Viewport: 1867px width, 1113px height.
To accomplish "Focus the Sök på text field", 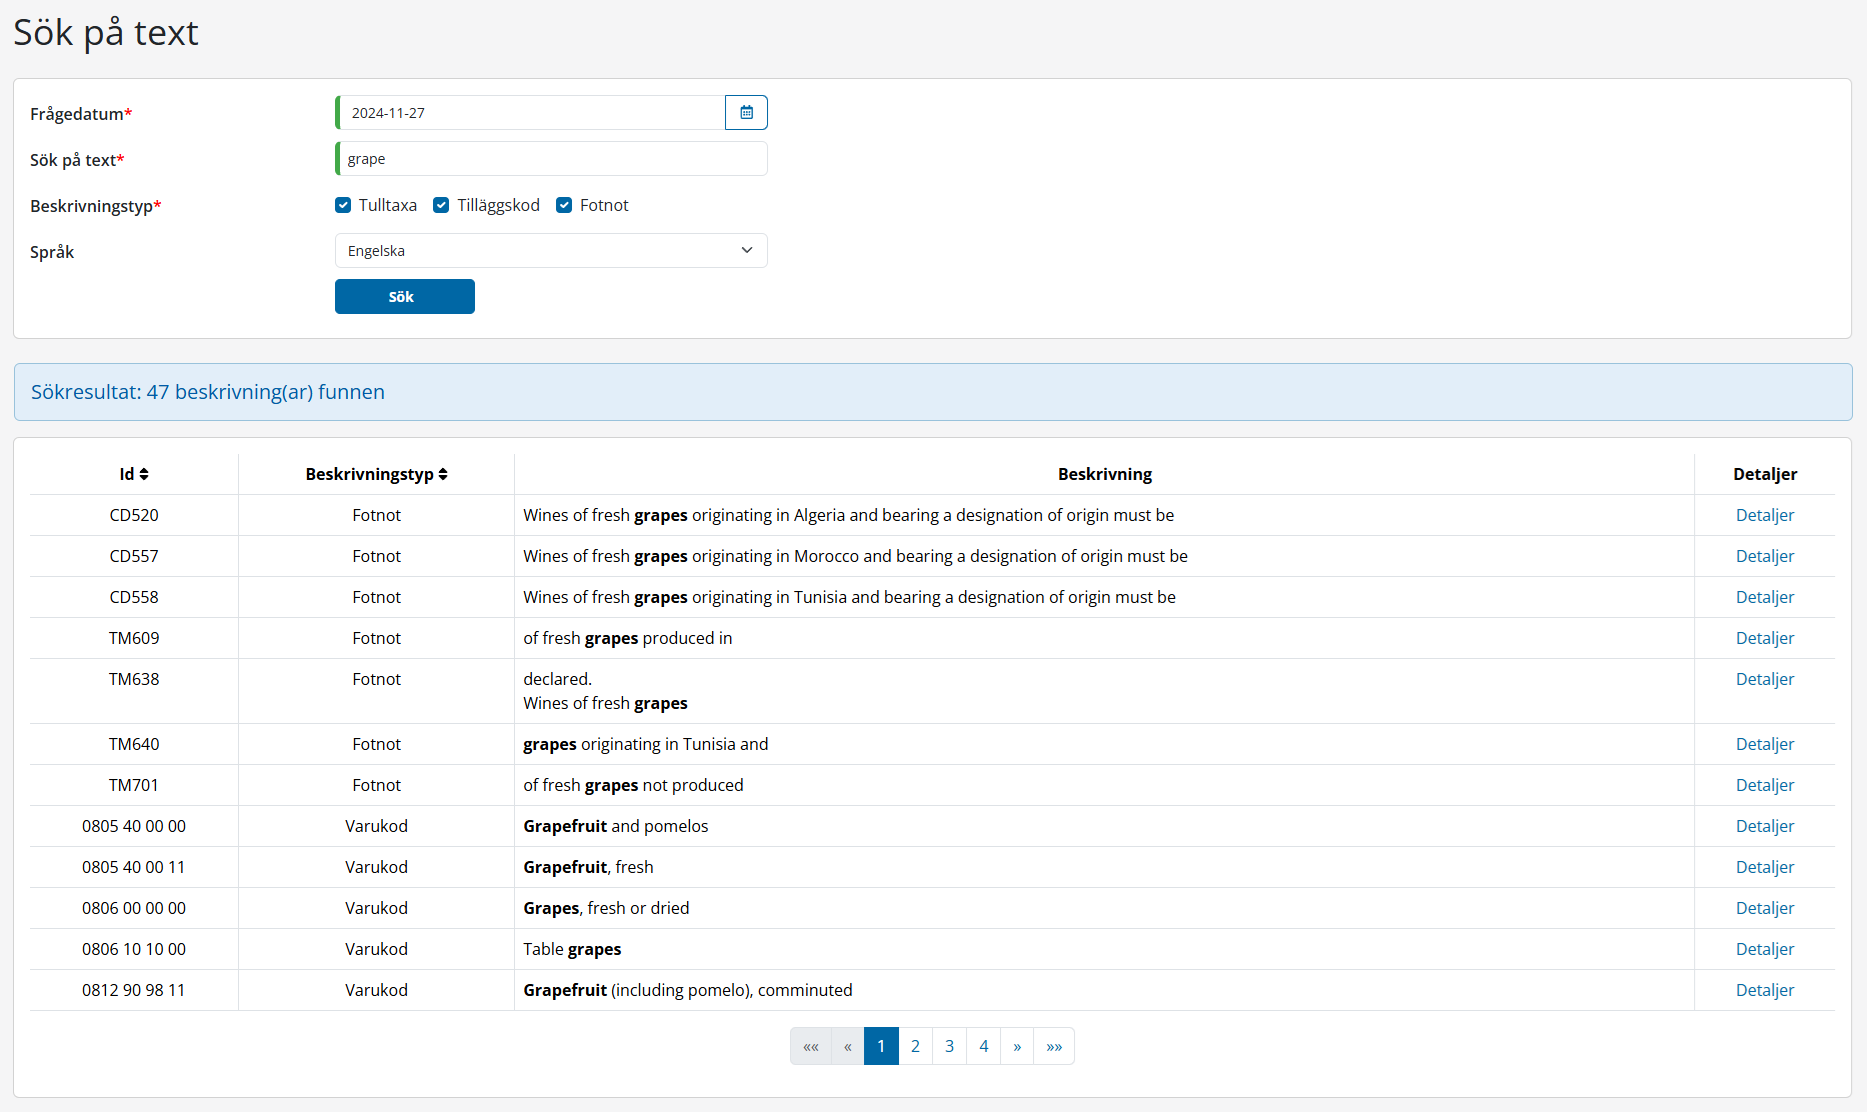I will click(x=551, y=159).
